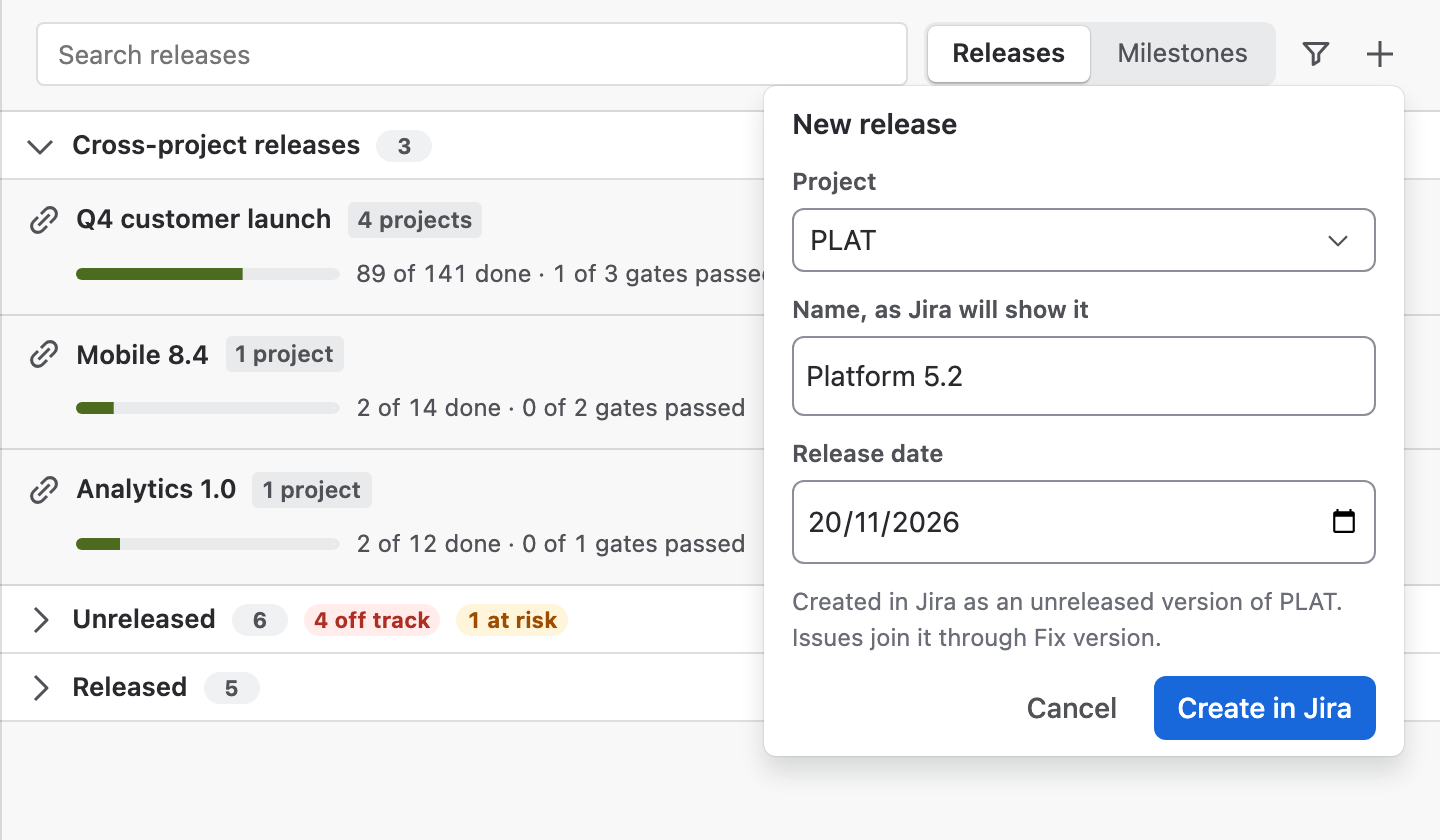Switch to the Releases tab
This screenshot has width=1440, height=840.
[x=1009, y=54]
